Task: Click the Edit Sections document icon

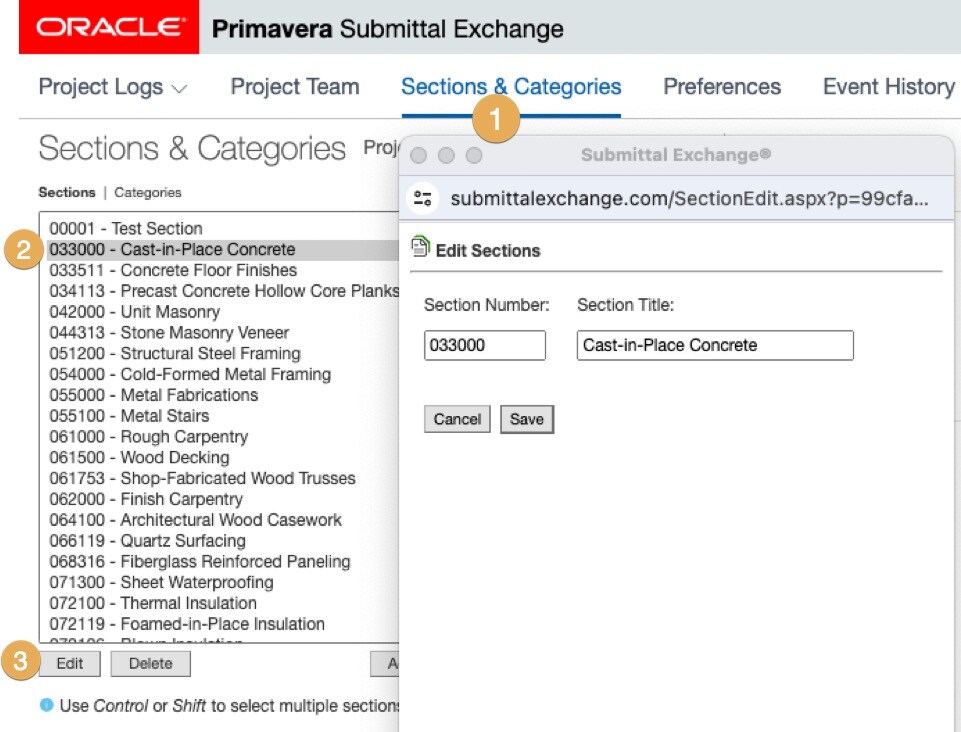Action: coord(421,249)
